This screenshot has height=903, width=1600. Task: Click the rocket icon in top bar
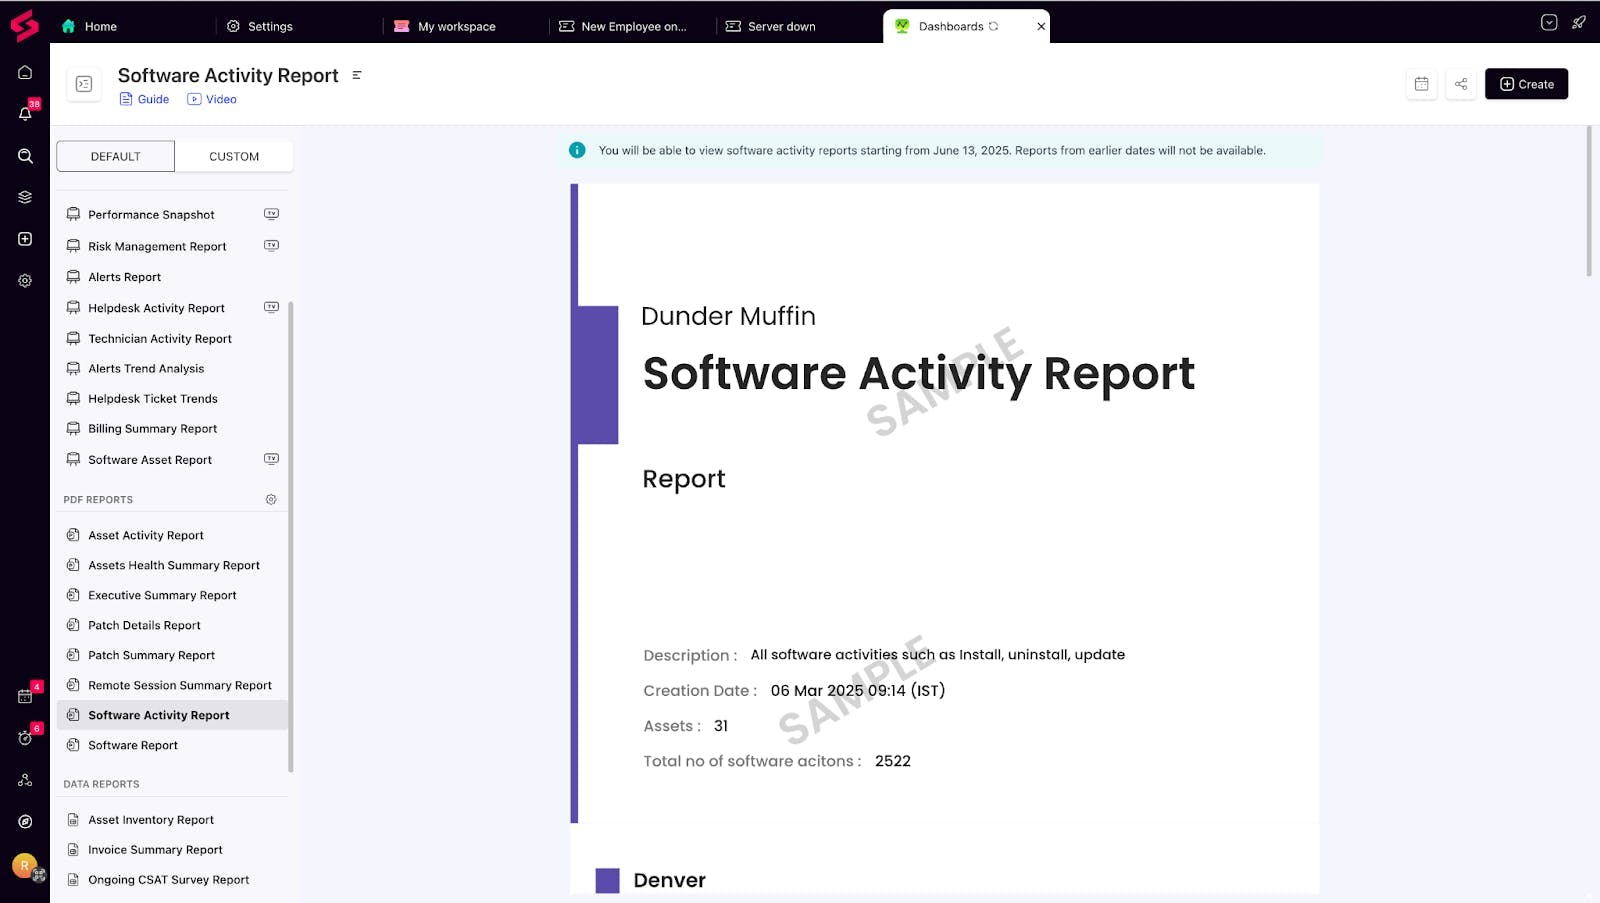(1579, 22)
